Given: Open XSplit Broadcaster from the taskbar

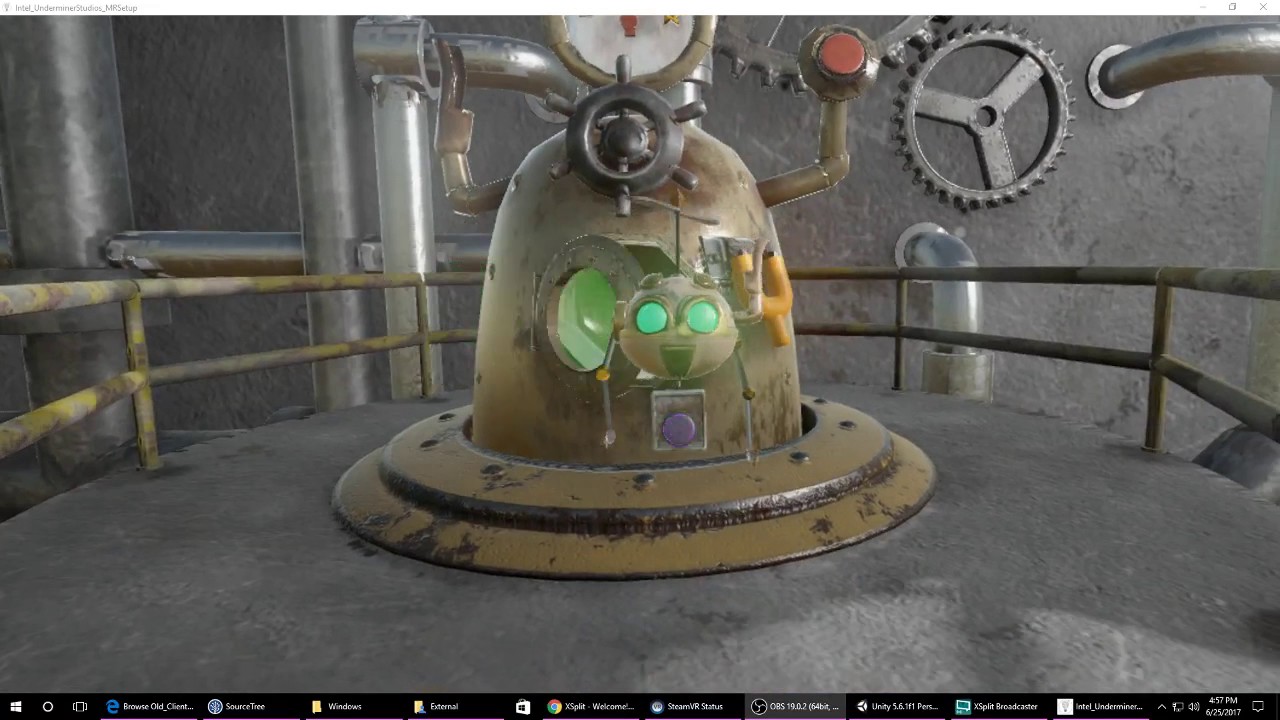Looking at the screenshot, I should coord(998,706).
